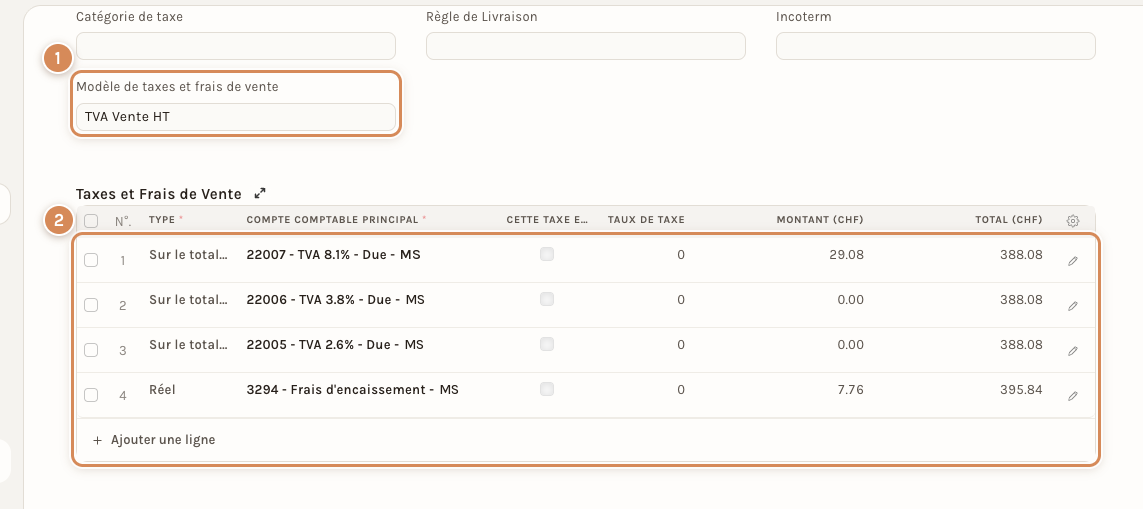The height and width of the screenshot is (509, 1143).
Task: Open the 'Réel' type cell
Action: tap(162, 391)
